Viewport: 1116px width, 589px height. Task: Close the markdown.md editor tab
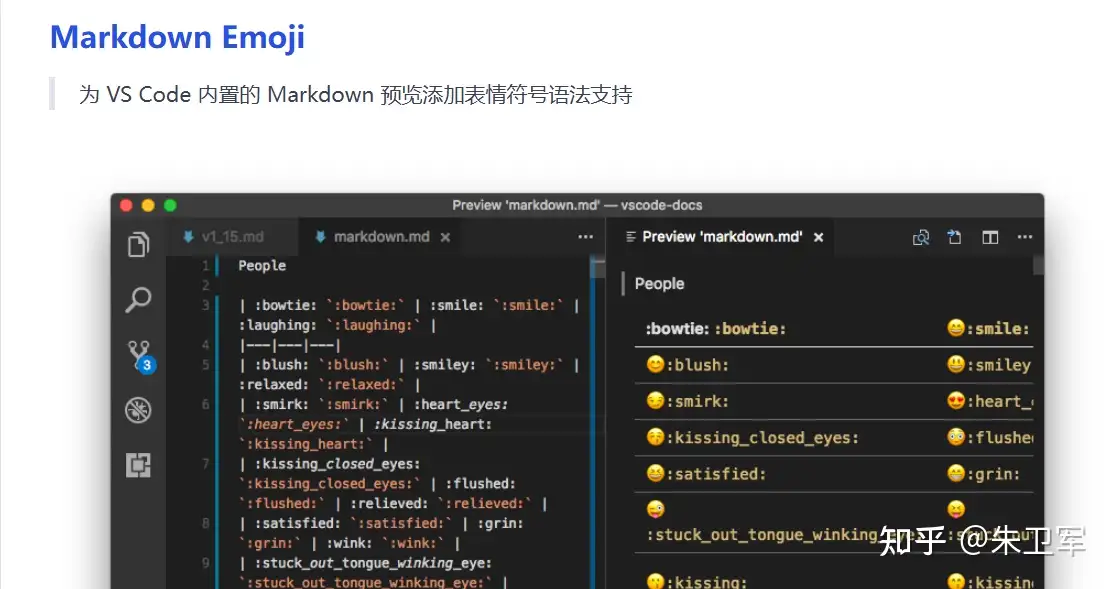[445, 238]
